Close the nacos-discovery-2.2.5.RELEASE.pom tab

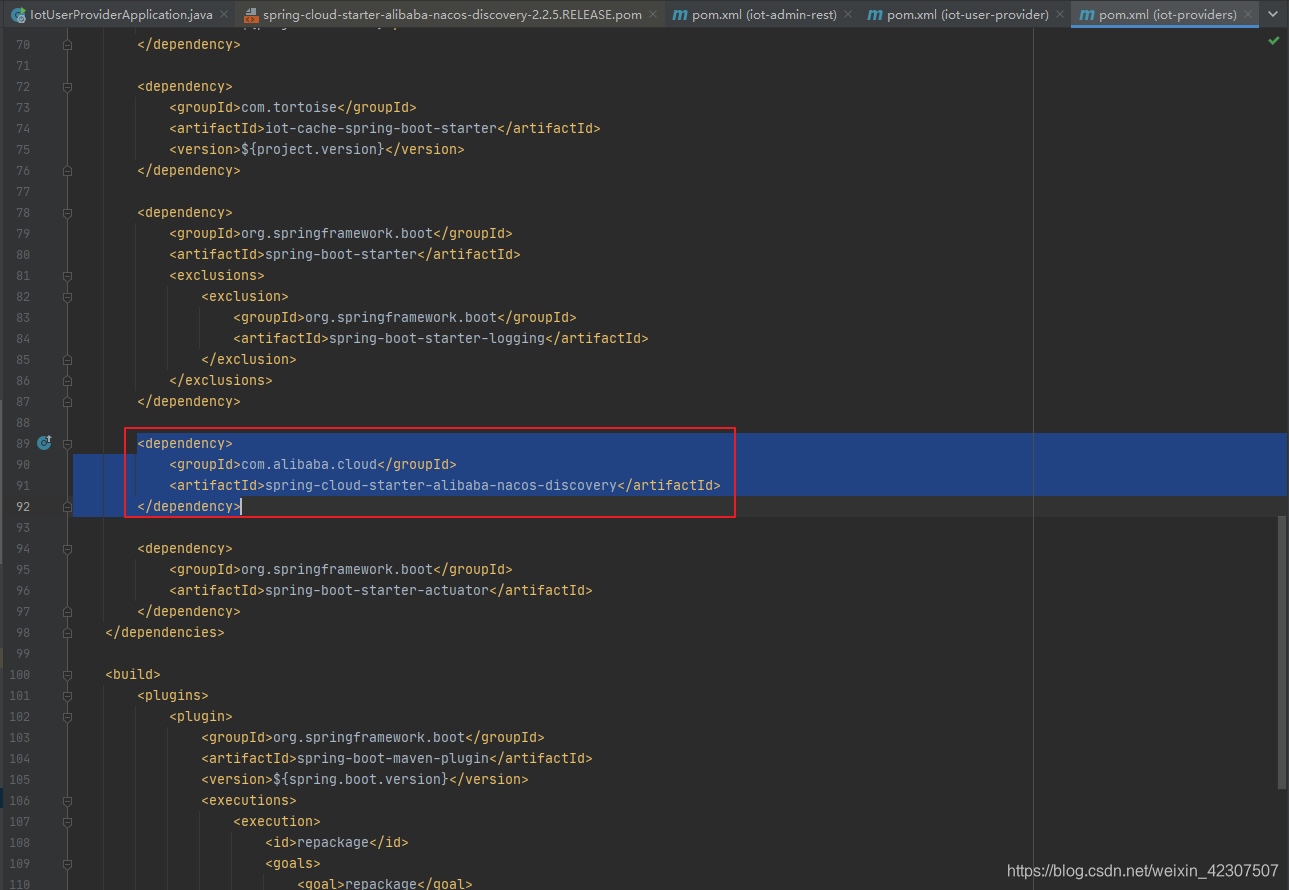[x=653, y=15]
